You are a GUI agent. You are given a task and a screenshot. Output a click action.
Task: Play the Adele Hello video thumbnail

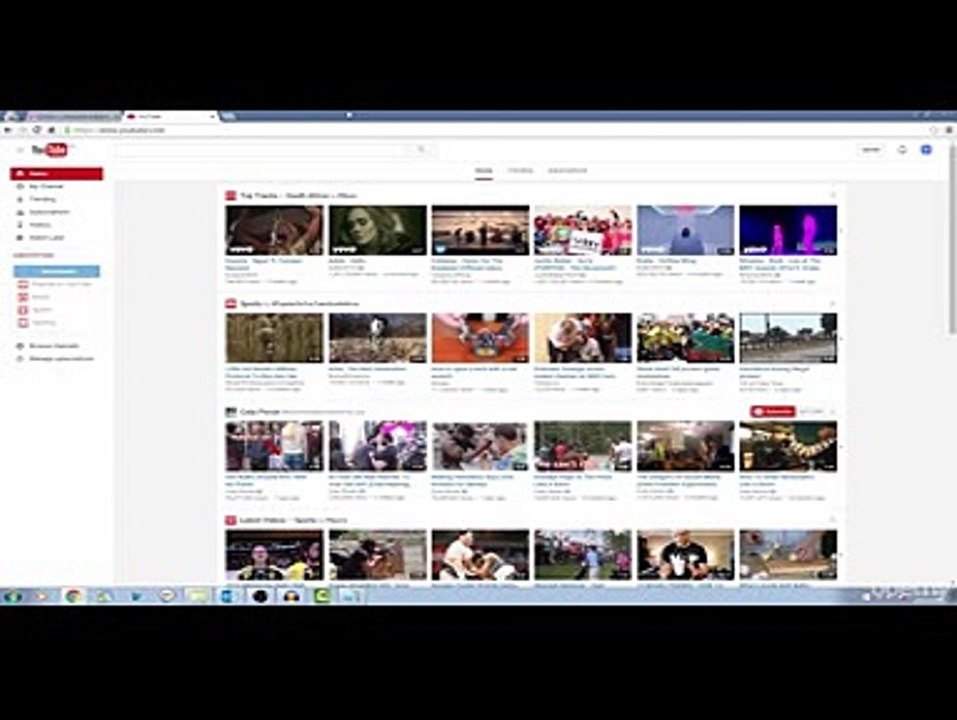coord(378,230)
